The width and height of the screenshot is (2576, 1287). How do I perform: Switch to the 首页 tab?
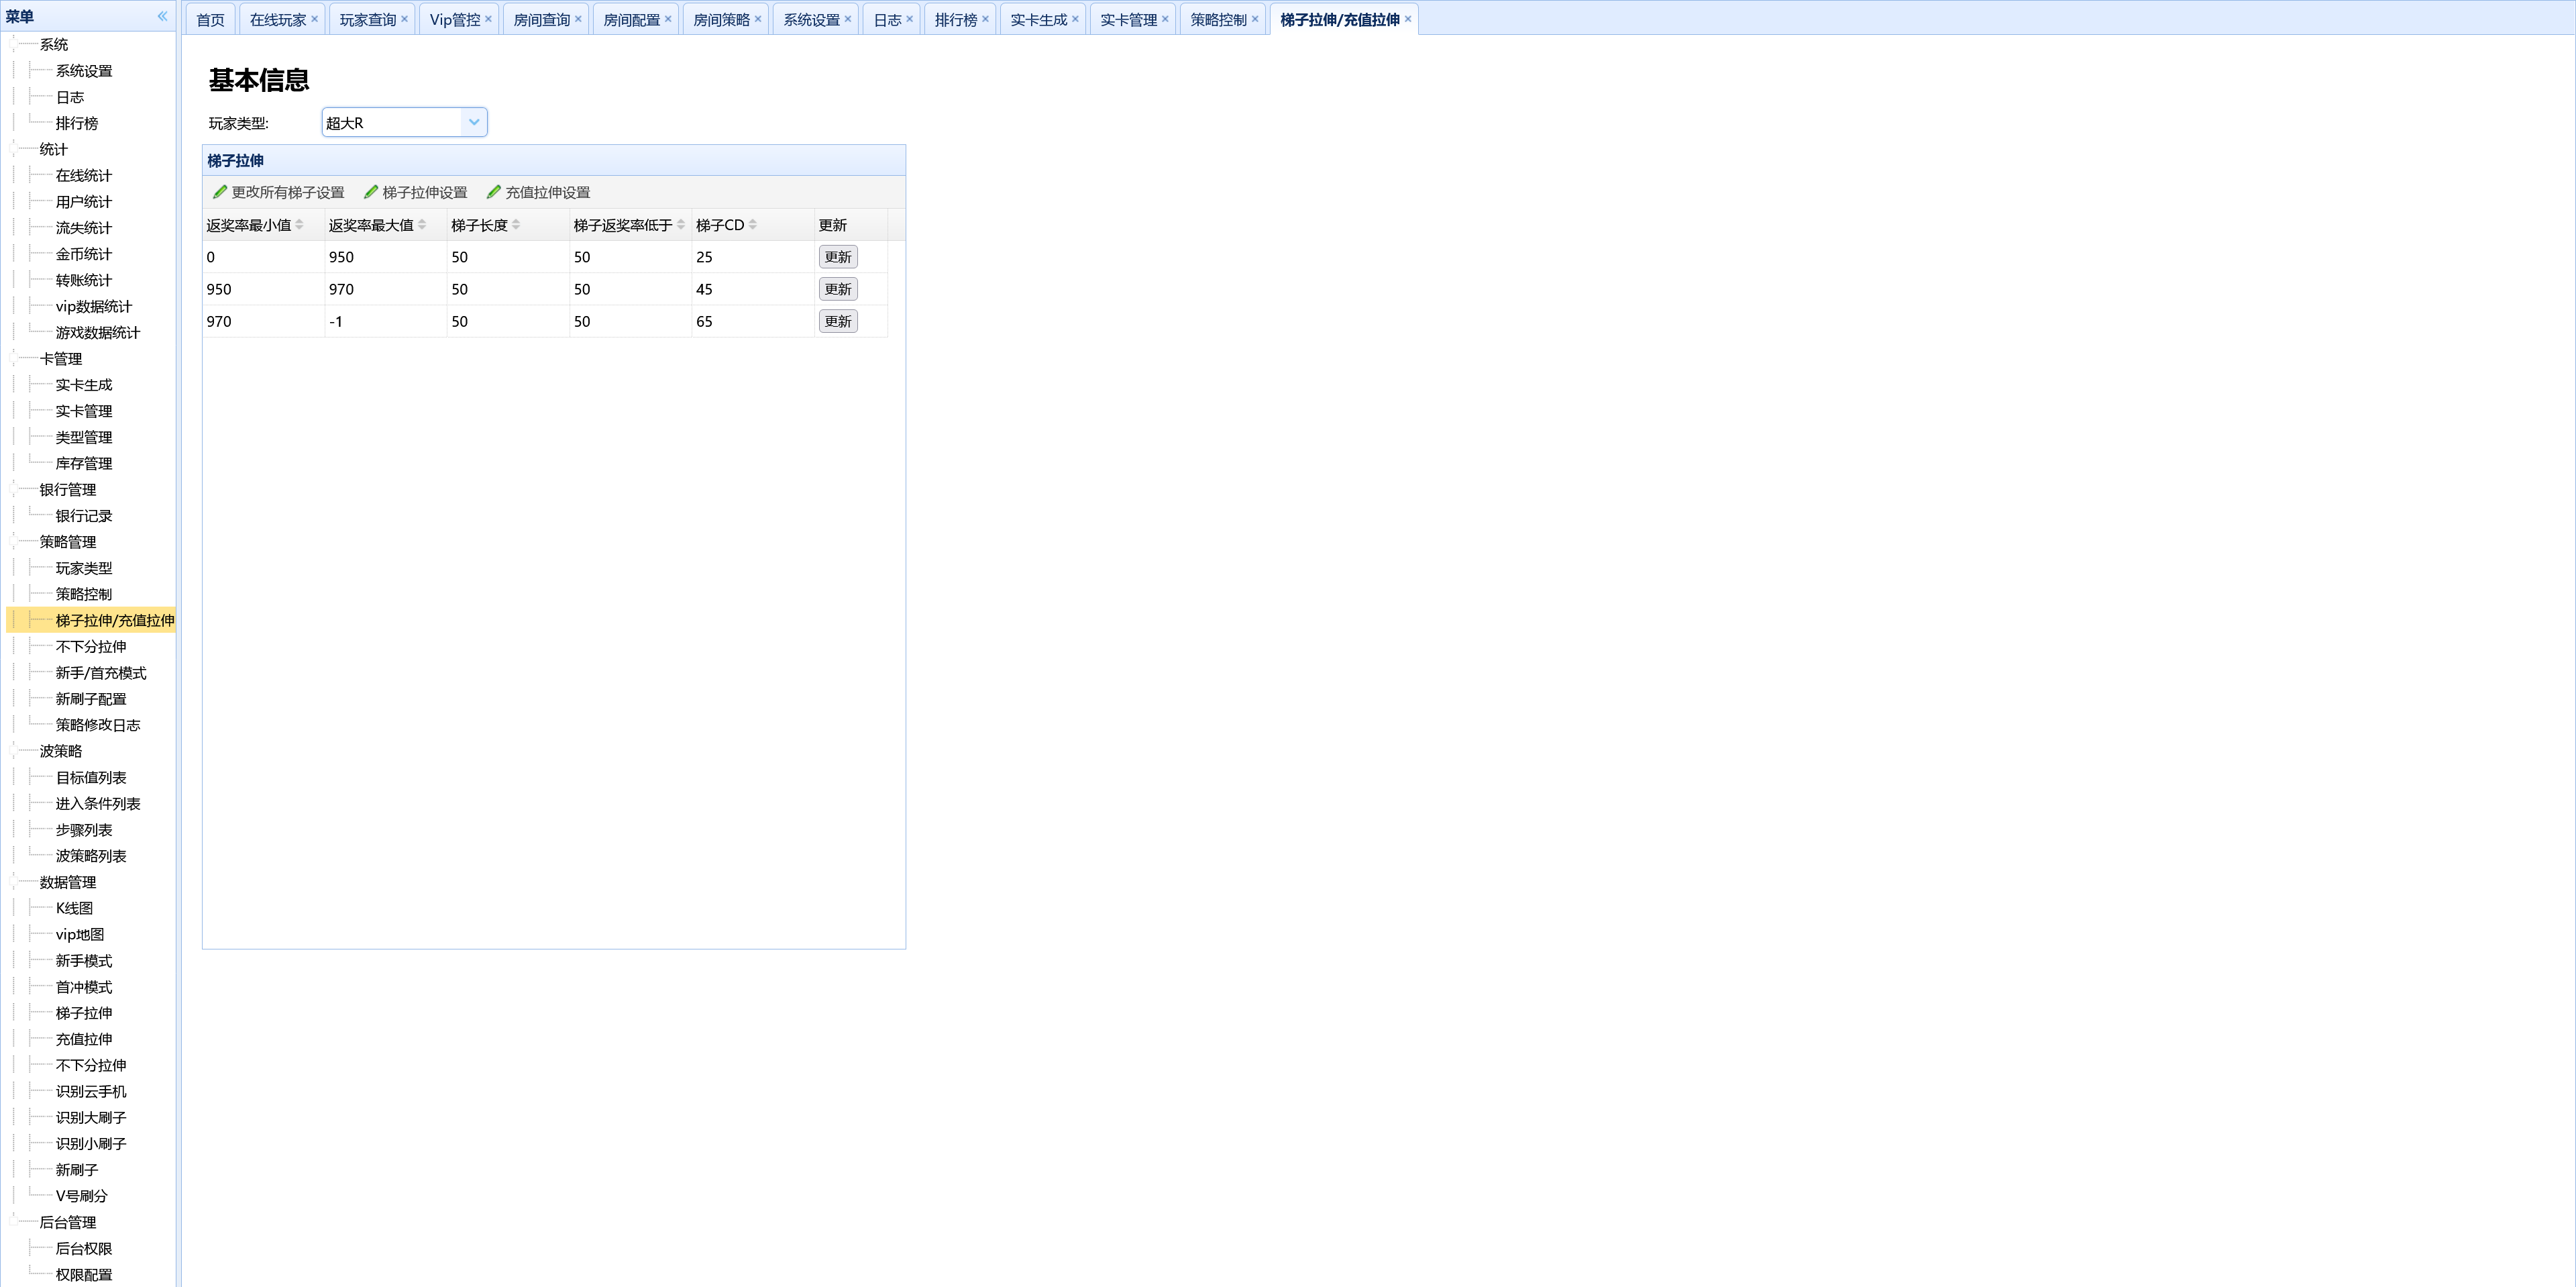pos(210,20)
